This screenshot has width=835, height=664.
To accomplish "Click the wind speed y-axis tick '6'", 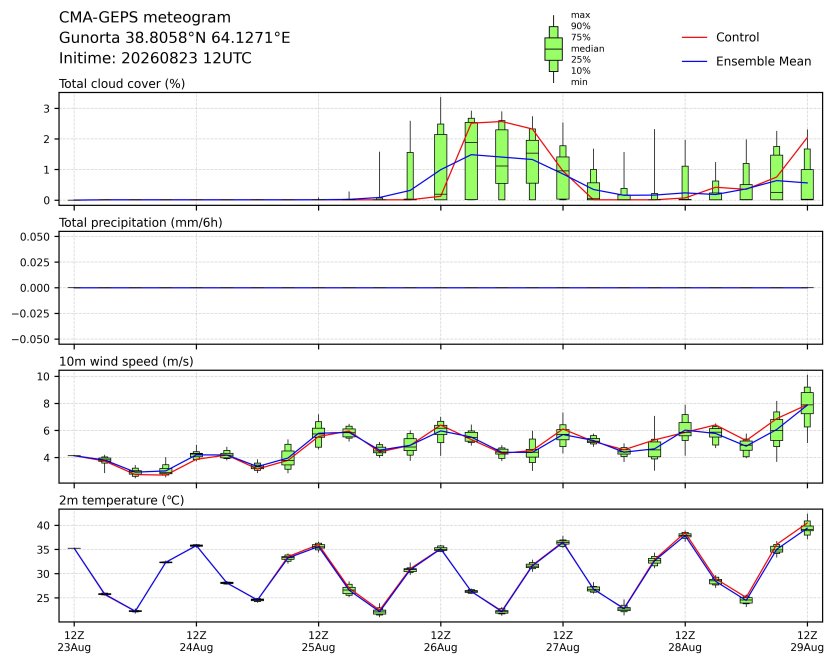I will (47, 431).
